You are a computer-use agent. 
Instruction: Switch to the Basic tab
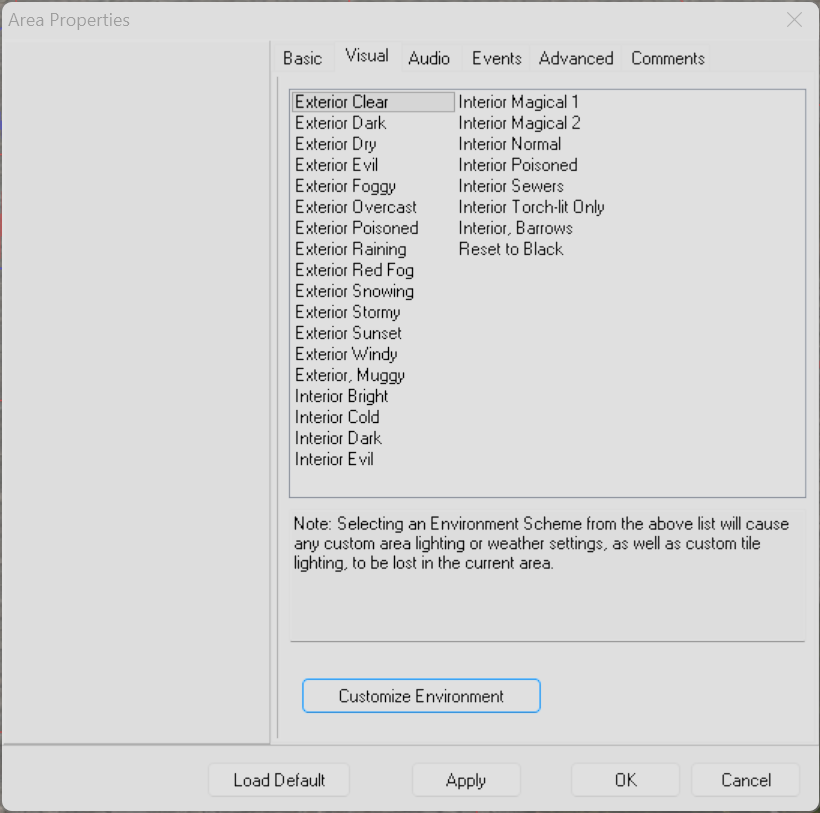(302, 58)
